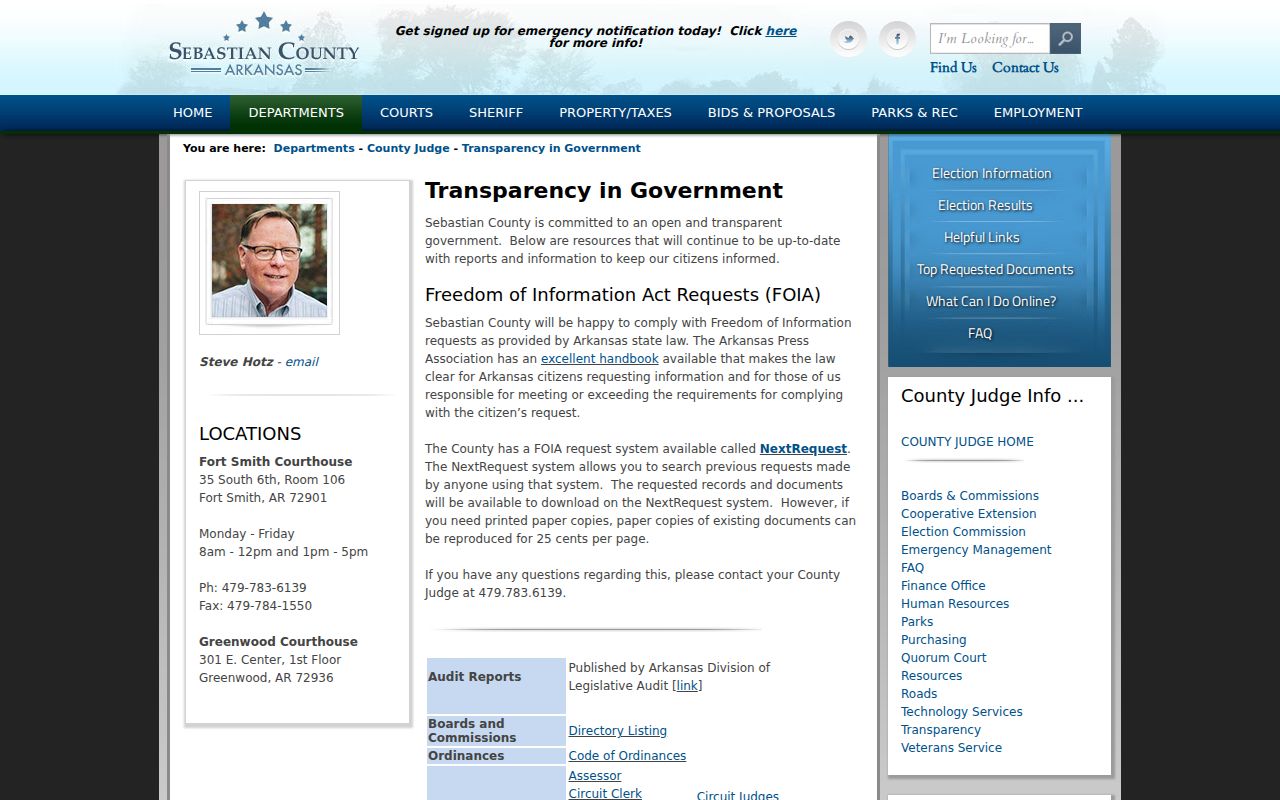The width and height of the screenshot is (1280, 800).
Task: Click the emergency notification "here" link
Action: (781, 31)
